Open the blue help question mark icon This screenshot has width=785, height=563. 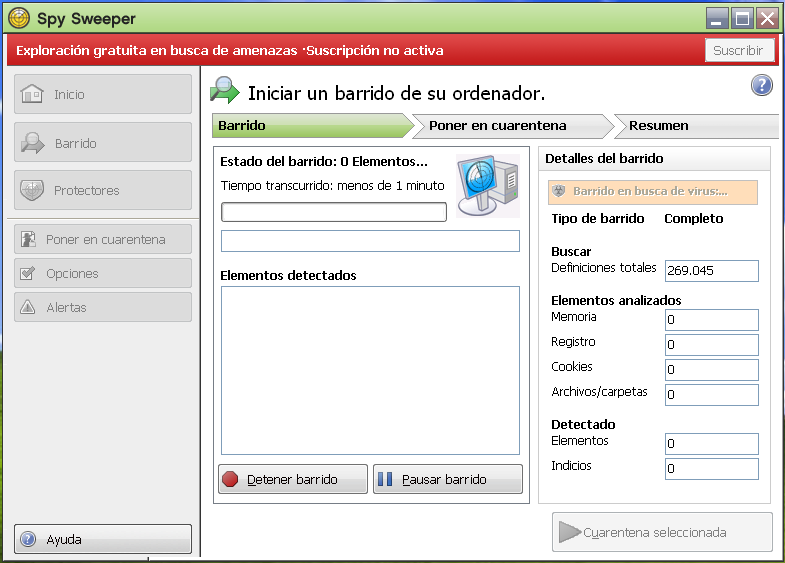click(761, 85)
